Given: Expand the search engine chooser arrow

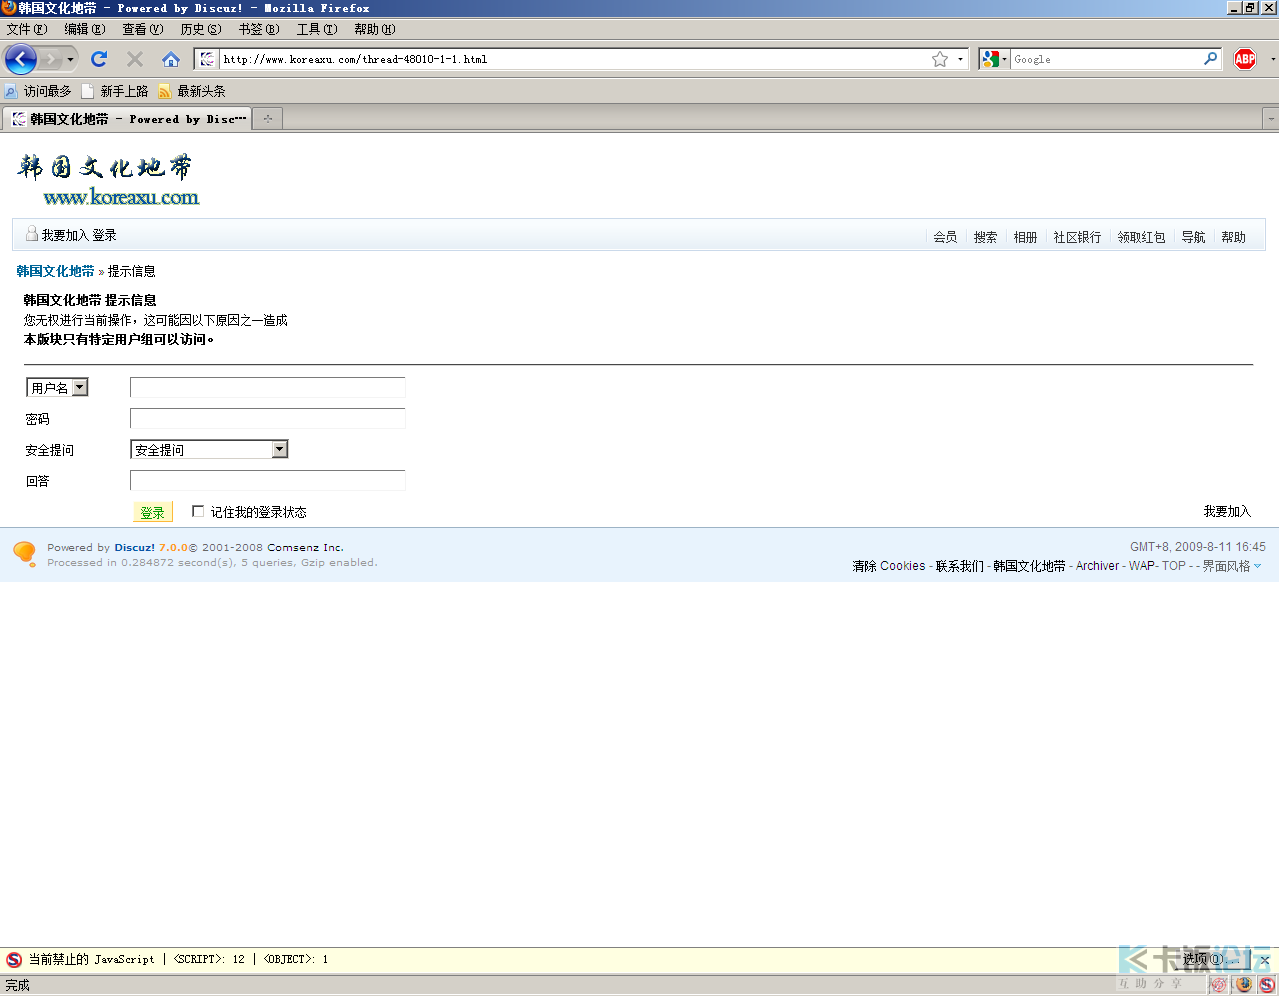Looking at the screenshot, I should tap(1005, 59).
